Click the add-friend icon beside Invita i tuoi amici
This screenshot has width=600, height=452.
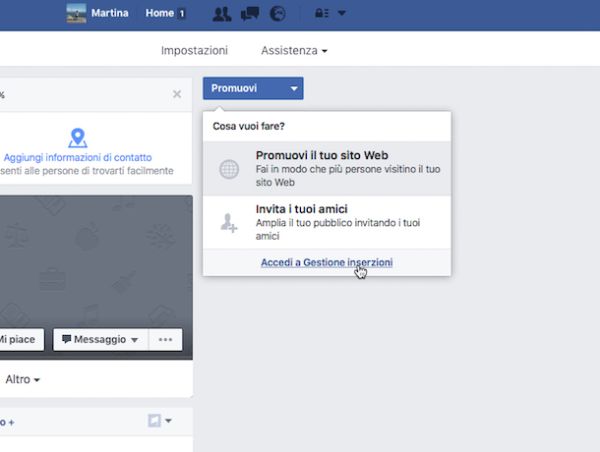[229, 223]
